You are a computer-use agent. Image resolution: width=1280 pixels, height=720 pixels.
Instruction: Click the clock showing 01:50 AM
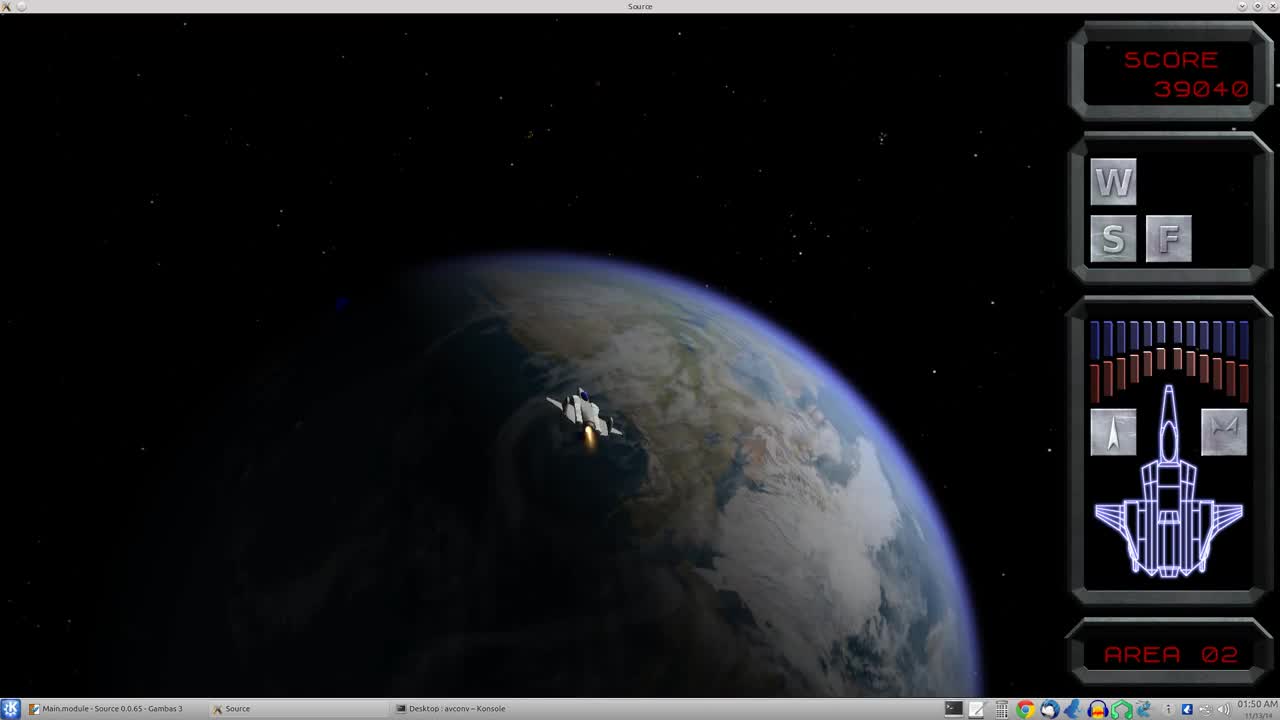(1257, 704)
